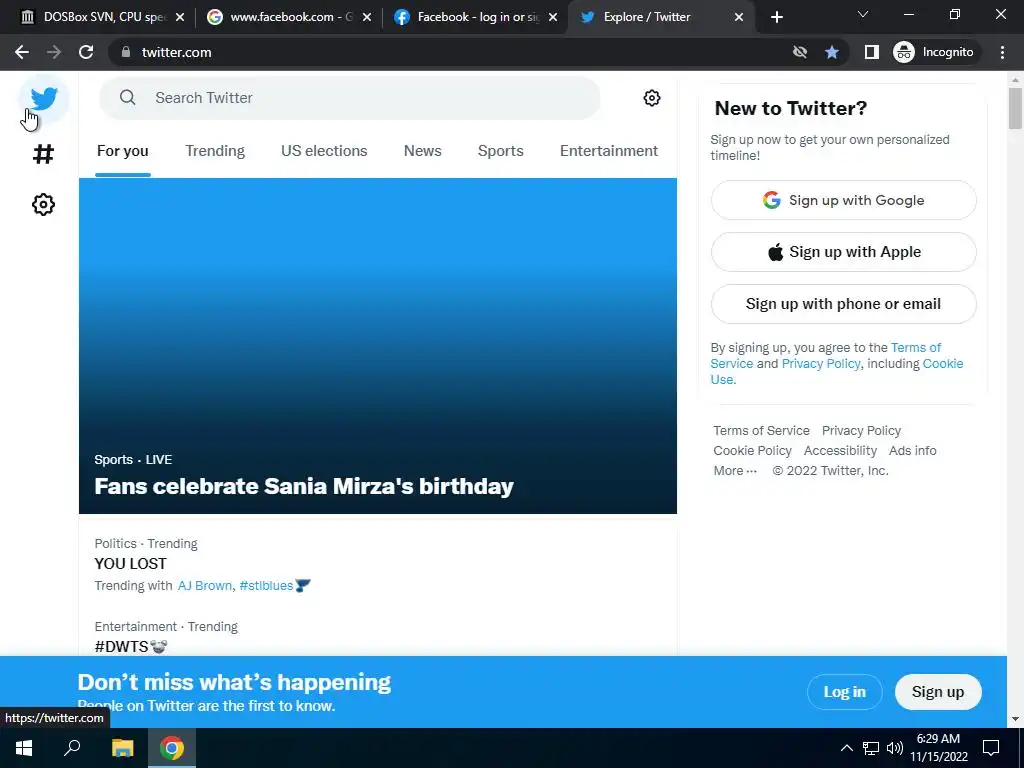The height and width of the screenshot is (768, 1024).
Task: Click the Search Twitter input field
Action: point(350,98)
